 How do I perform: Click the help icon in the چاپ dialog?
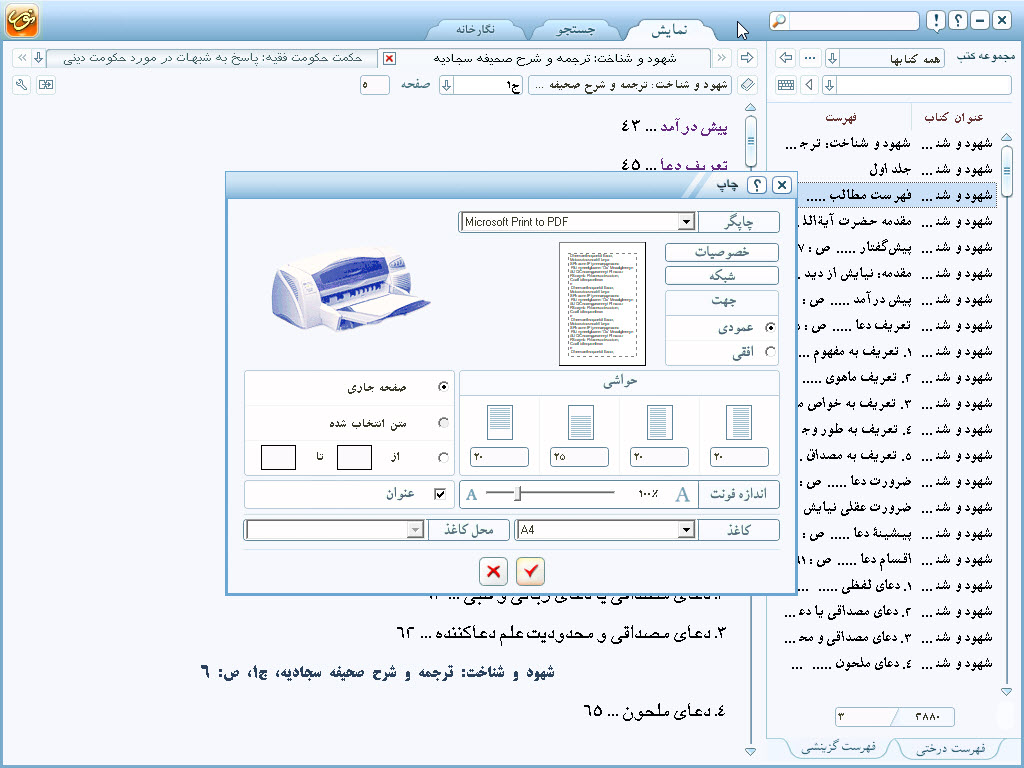tap(757, 185)
